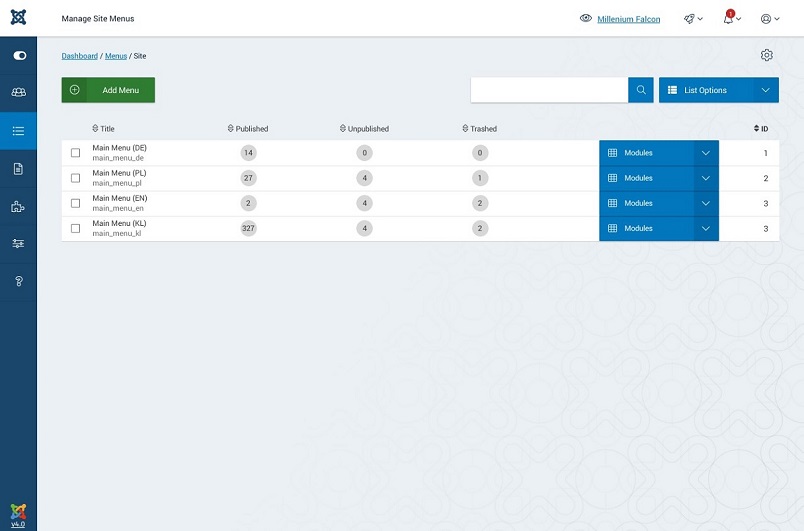
Task: Open the Help question mark sidebar icon
Action: click(x=18, y=282)
